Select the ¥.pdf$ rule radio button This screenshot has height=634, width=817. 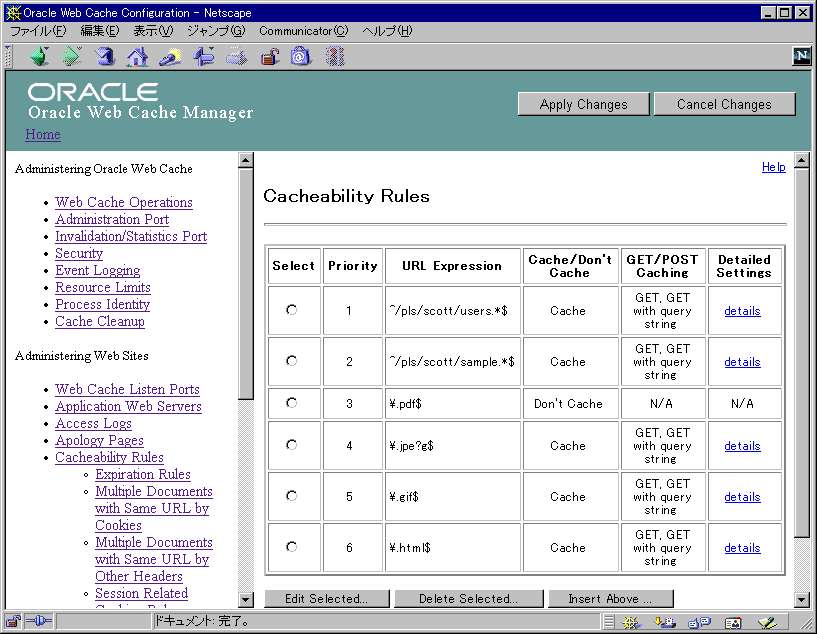[x=292, y=403]
